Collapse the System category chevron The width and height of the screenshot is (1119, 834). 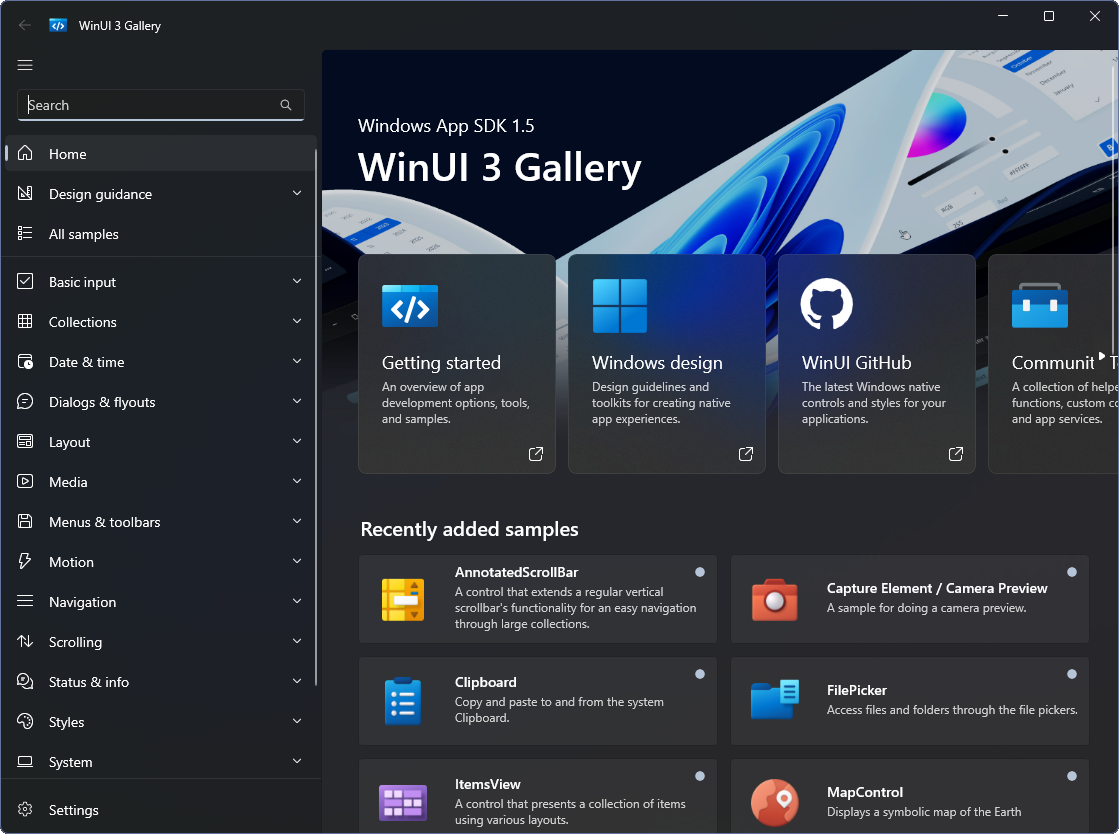(x=296, y=761)
